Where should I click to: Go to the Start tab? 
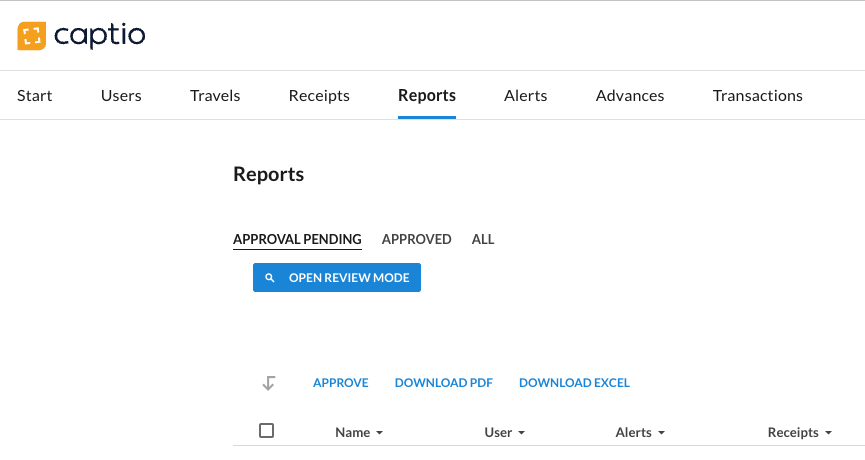[x=35, y=96]
